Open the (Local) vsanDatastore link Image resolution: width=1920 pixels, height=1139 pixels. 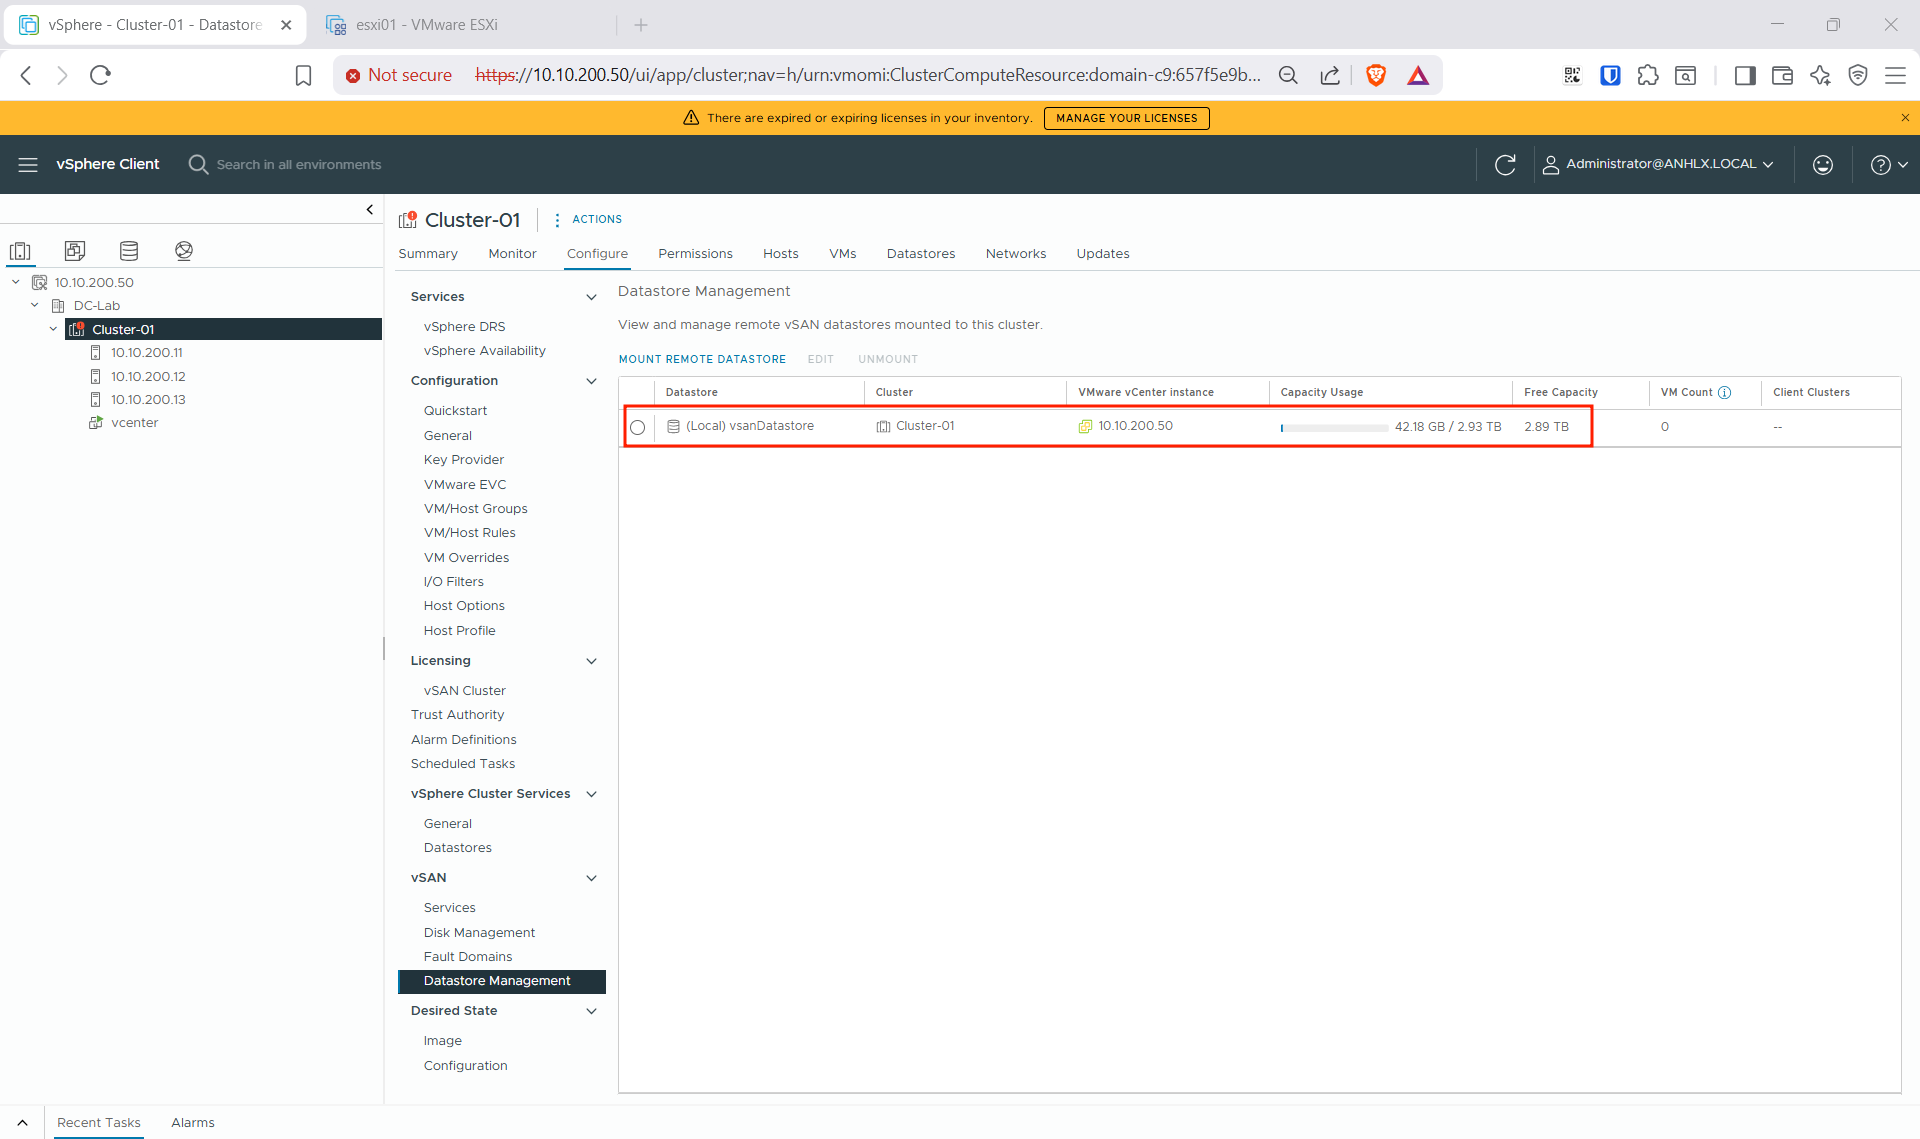[750, 426]
